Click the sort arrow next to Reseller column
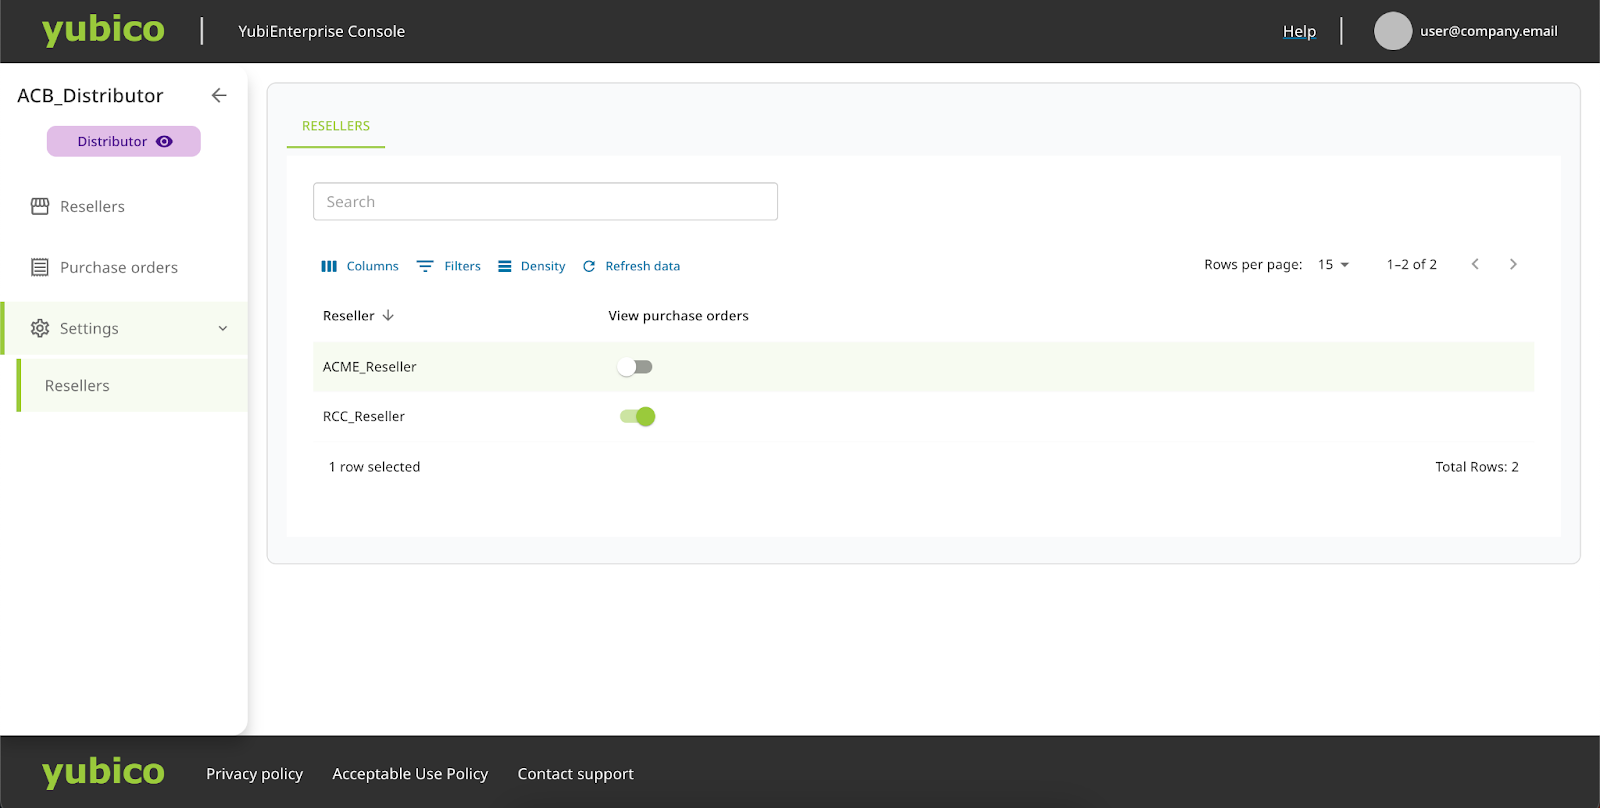The height and width of the screenshot is (808, 1600). pos(388,315)
